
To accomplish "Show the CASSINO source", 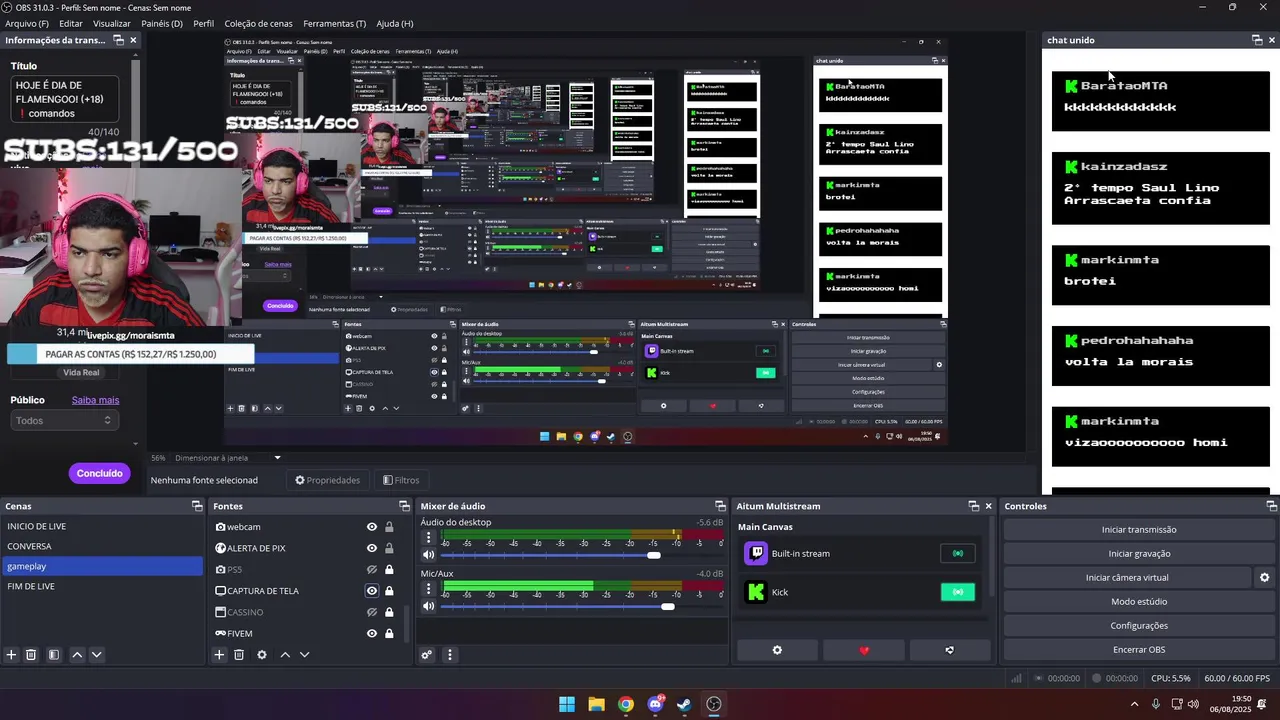I will pos(372,612).
